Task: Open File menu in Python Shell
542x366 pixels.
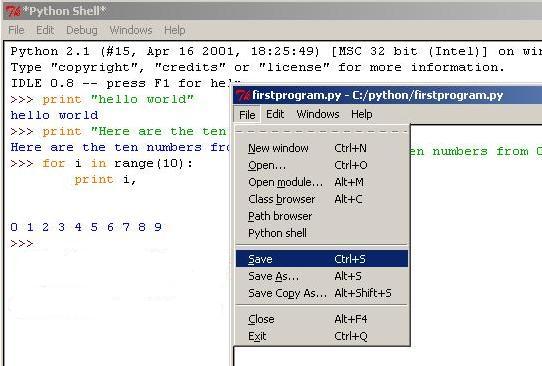Action: click(x=16, y=30)
